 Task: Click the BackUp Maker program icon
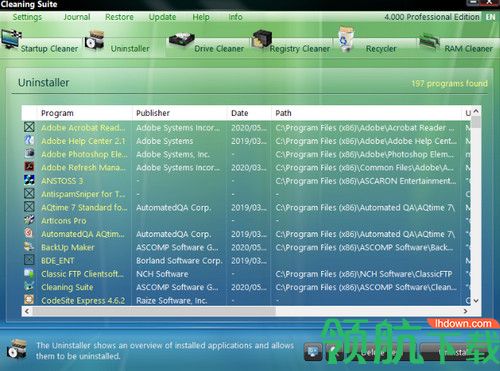click(29, 246)
